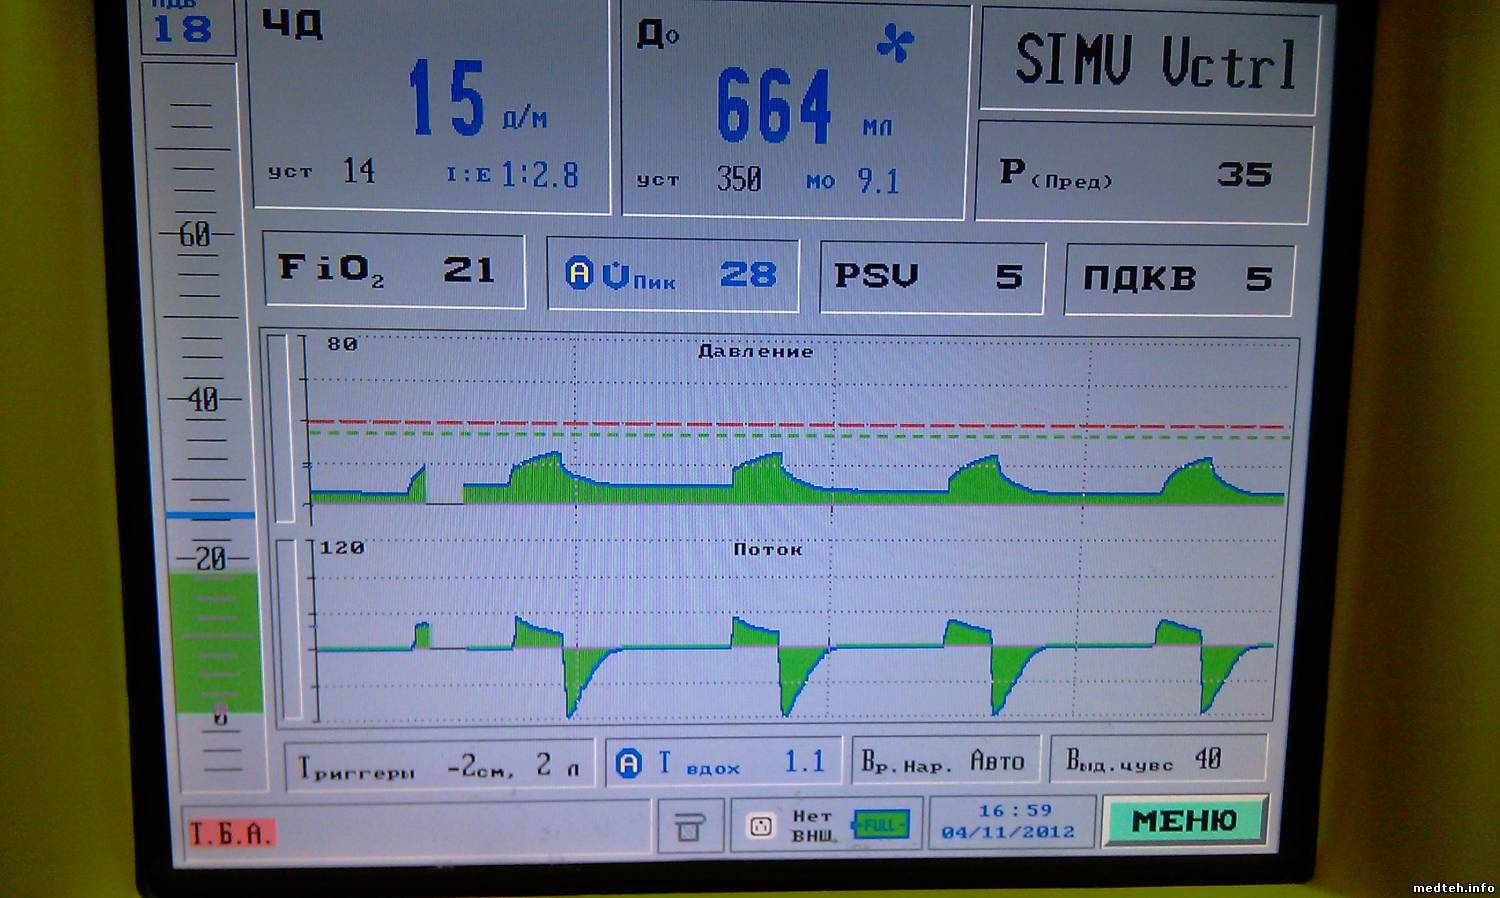Select the P(Пред) 35 pressure limit
1500x898 pixels.
tap(1142, 174)
